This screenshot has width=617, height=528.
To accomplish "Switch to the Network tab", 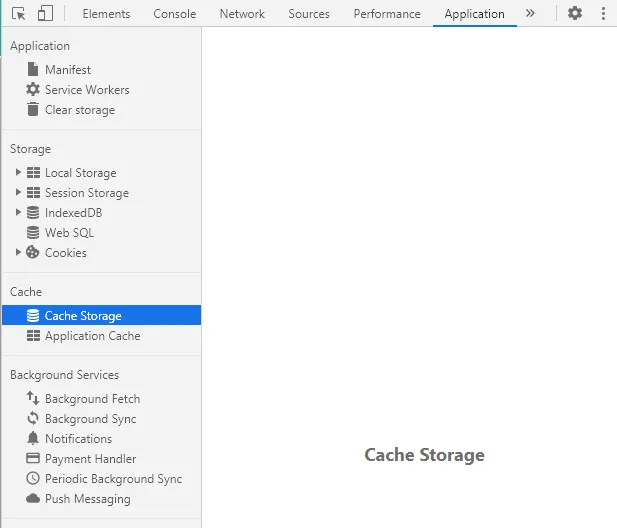I will pyautogui.click(x=242, y=14).
